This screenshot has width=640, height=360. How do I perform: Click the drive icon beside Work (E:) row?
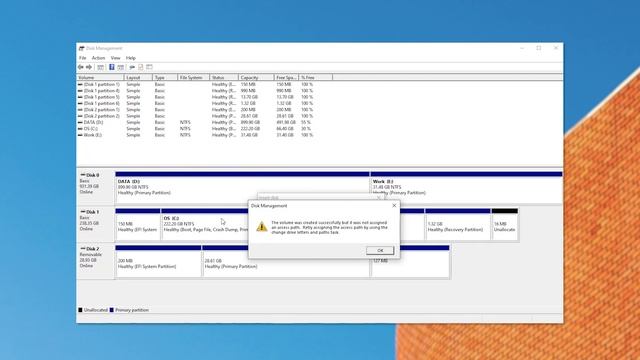80,135
